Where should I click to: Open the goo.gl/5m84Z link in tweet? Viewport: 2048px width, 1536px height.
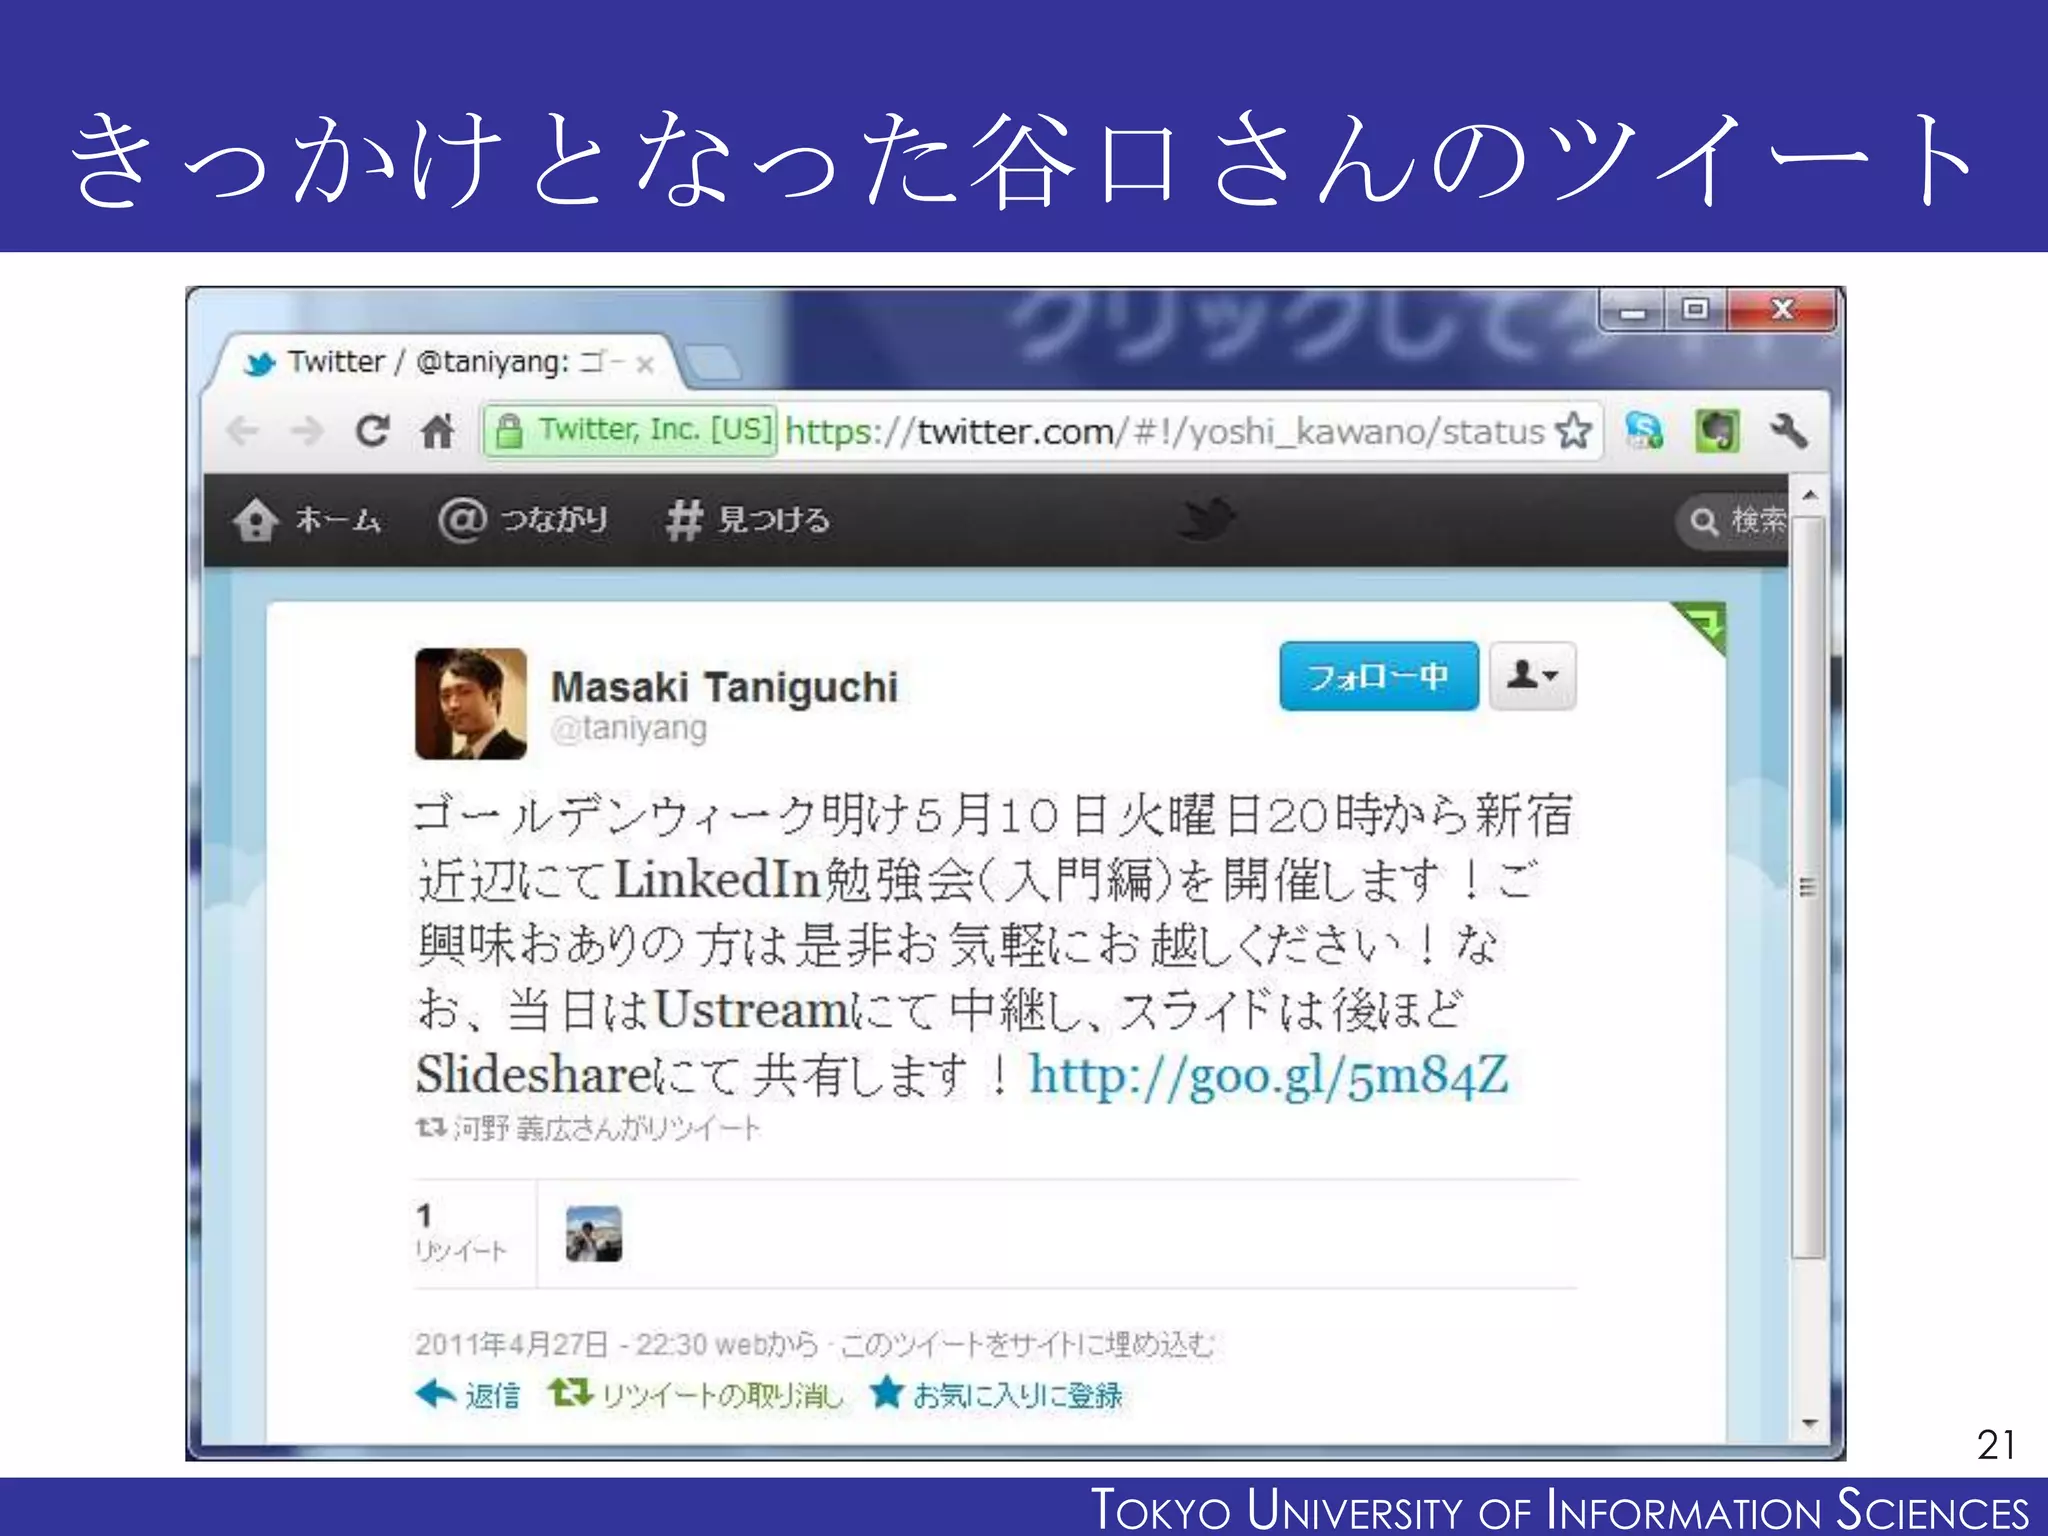pos(1268,1077)
